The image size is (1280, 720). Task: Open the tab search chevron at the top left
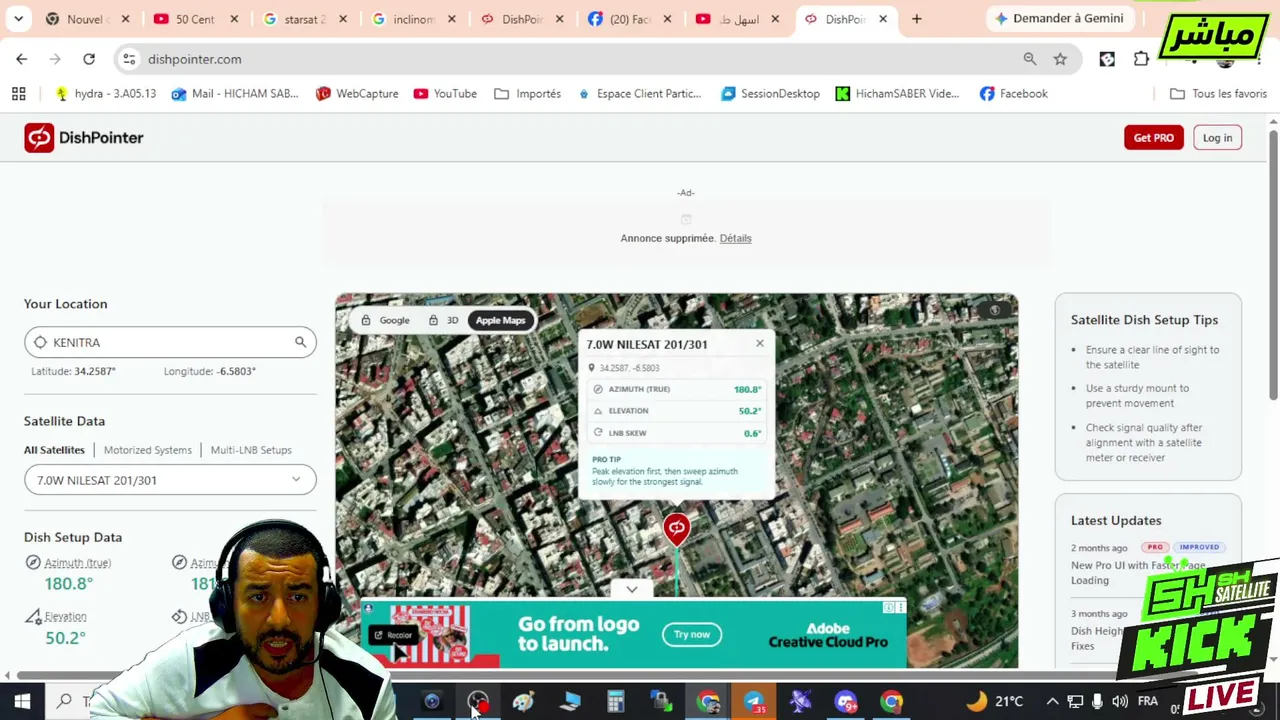[18, 19]
